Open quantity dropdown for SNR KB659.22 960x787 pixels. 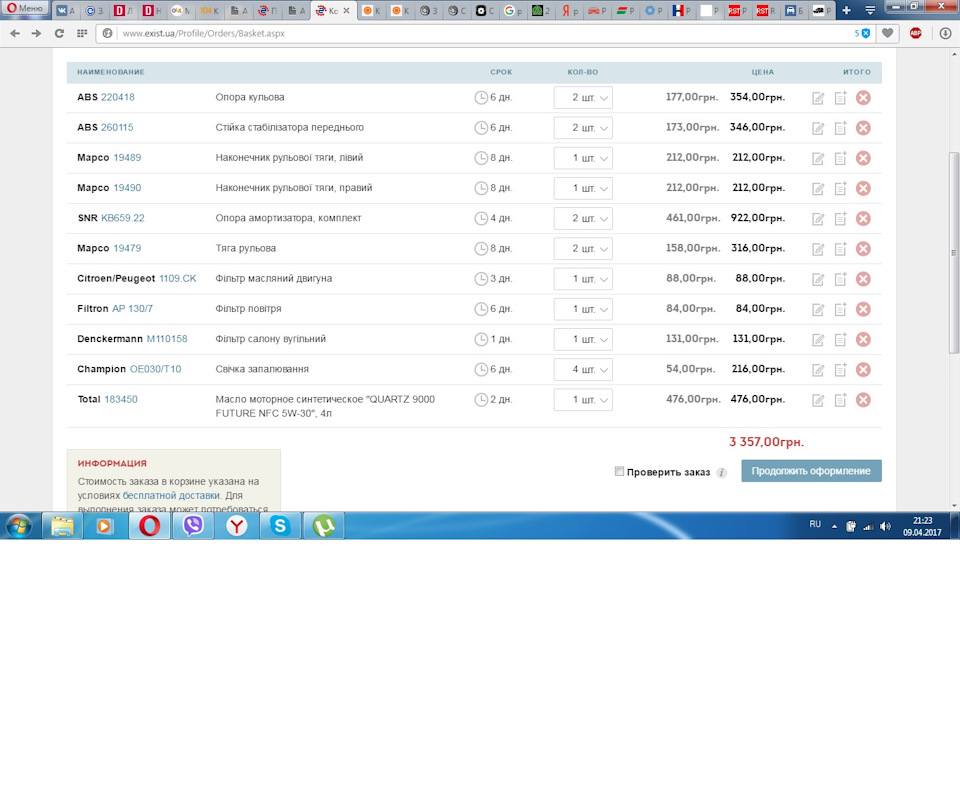pyautogui.click(x=583, y=219)
